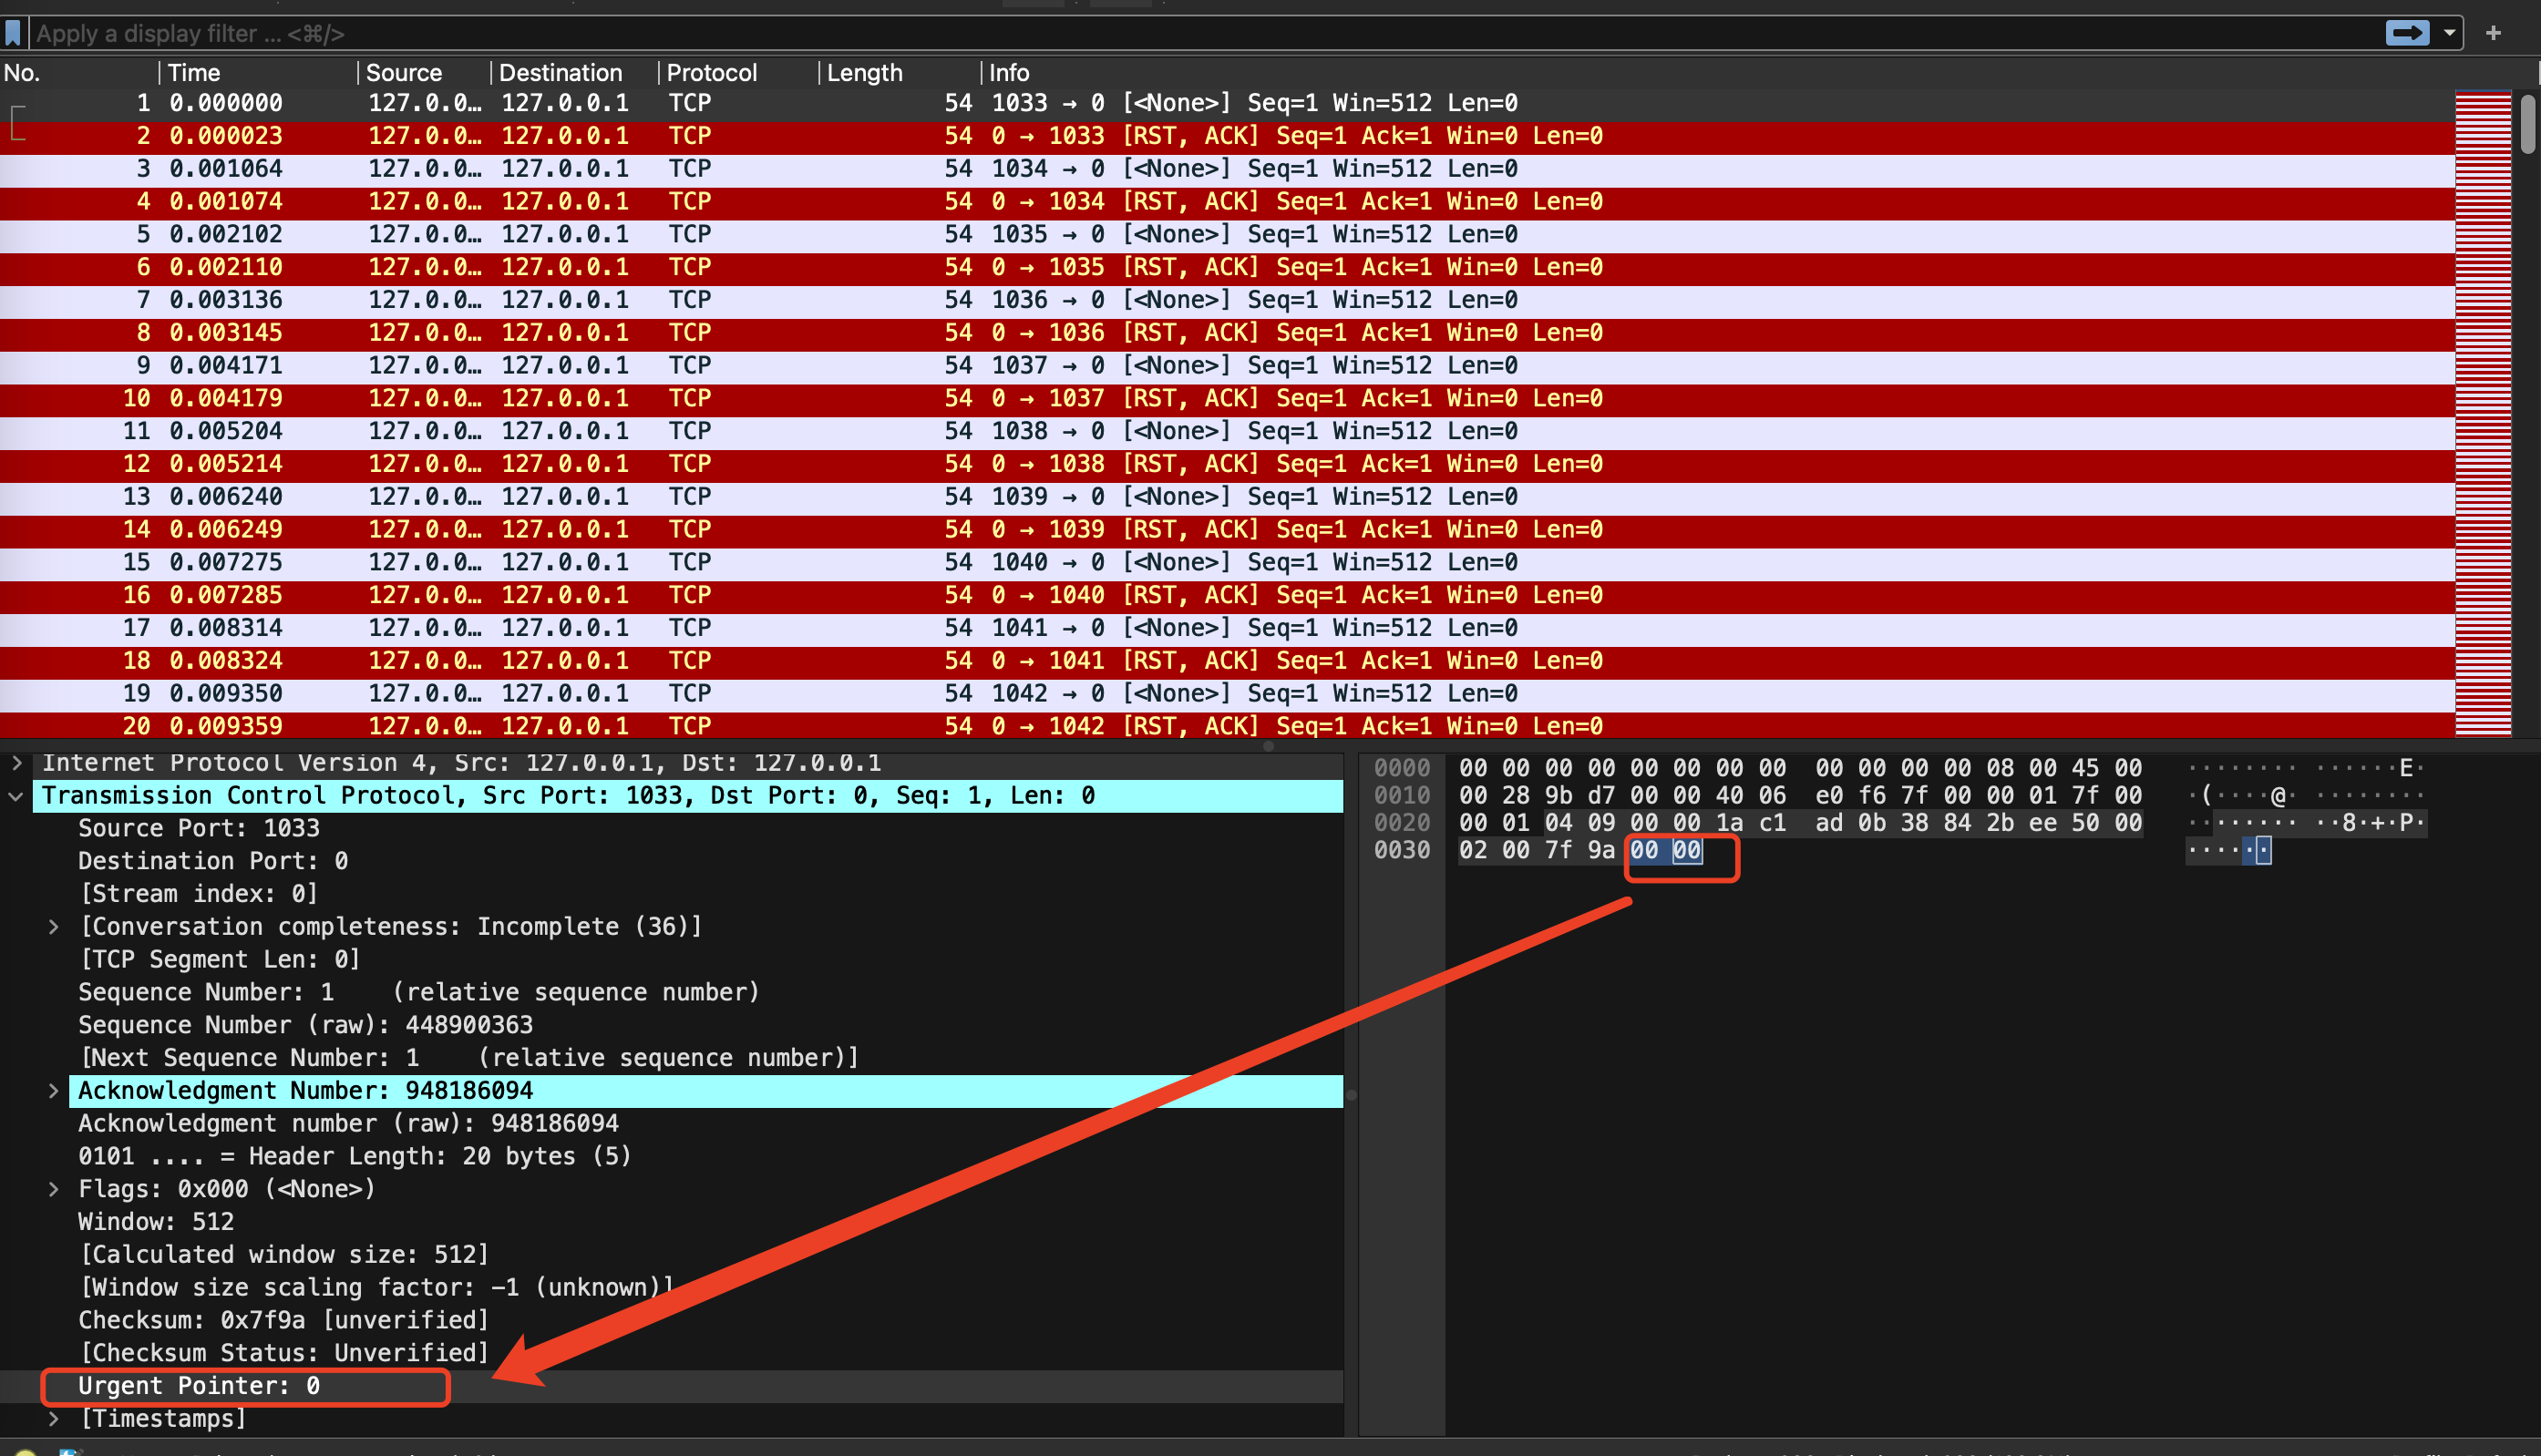Select packet 20 at time 0.009359
Screen dimensions: 2541x1456
(1226, 726)
